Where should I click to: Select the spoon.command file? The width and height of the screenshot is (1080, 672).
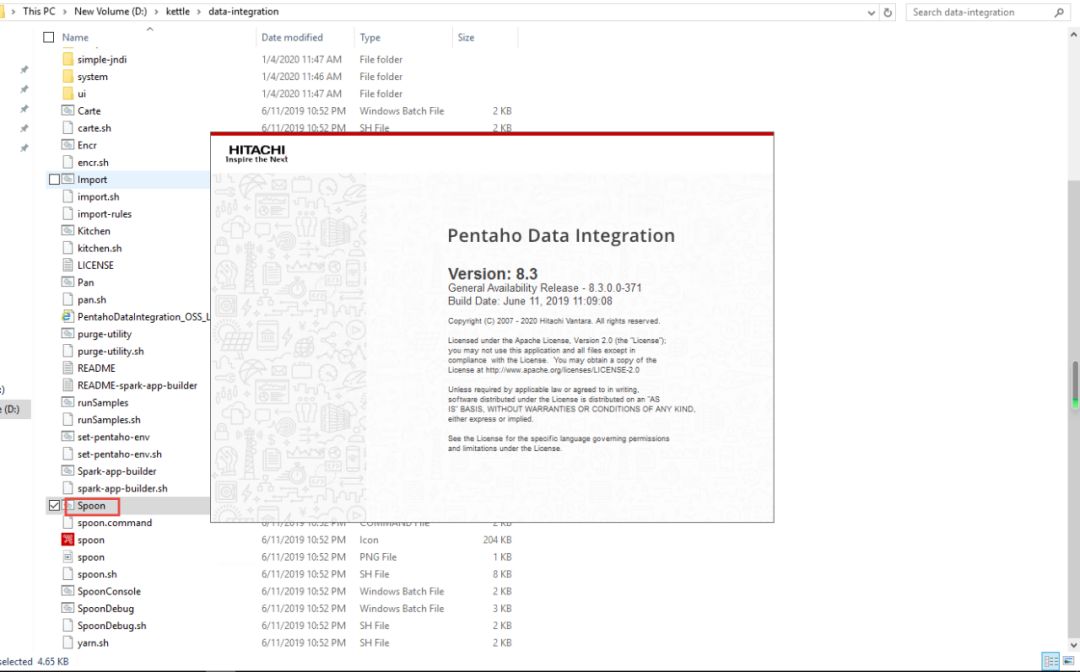tap(114, 523)
